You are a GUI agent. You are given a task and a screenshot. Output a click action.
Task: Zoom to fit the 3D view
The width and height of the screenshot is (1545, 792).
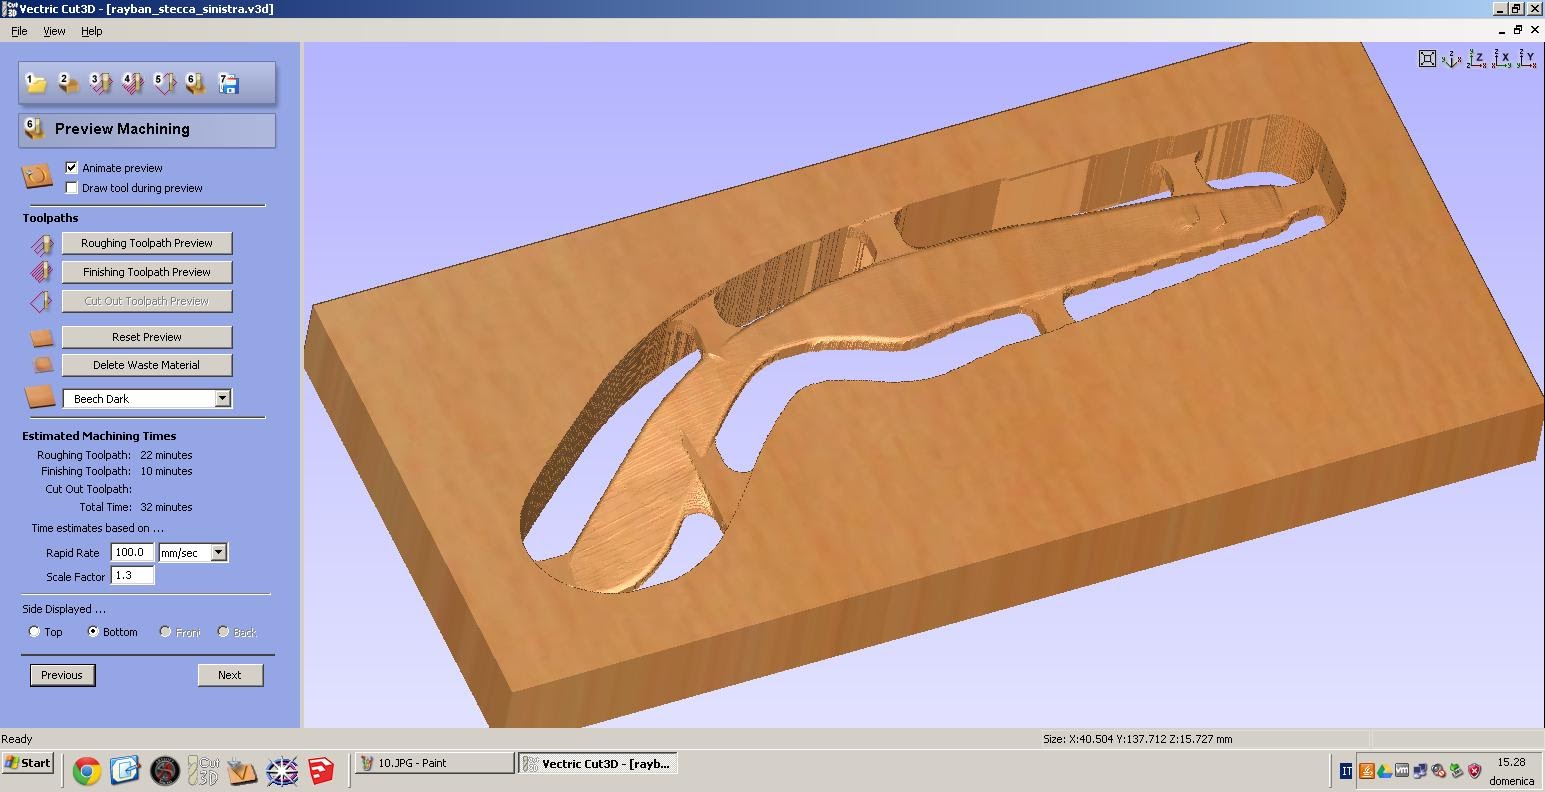pos(1428,59)
